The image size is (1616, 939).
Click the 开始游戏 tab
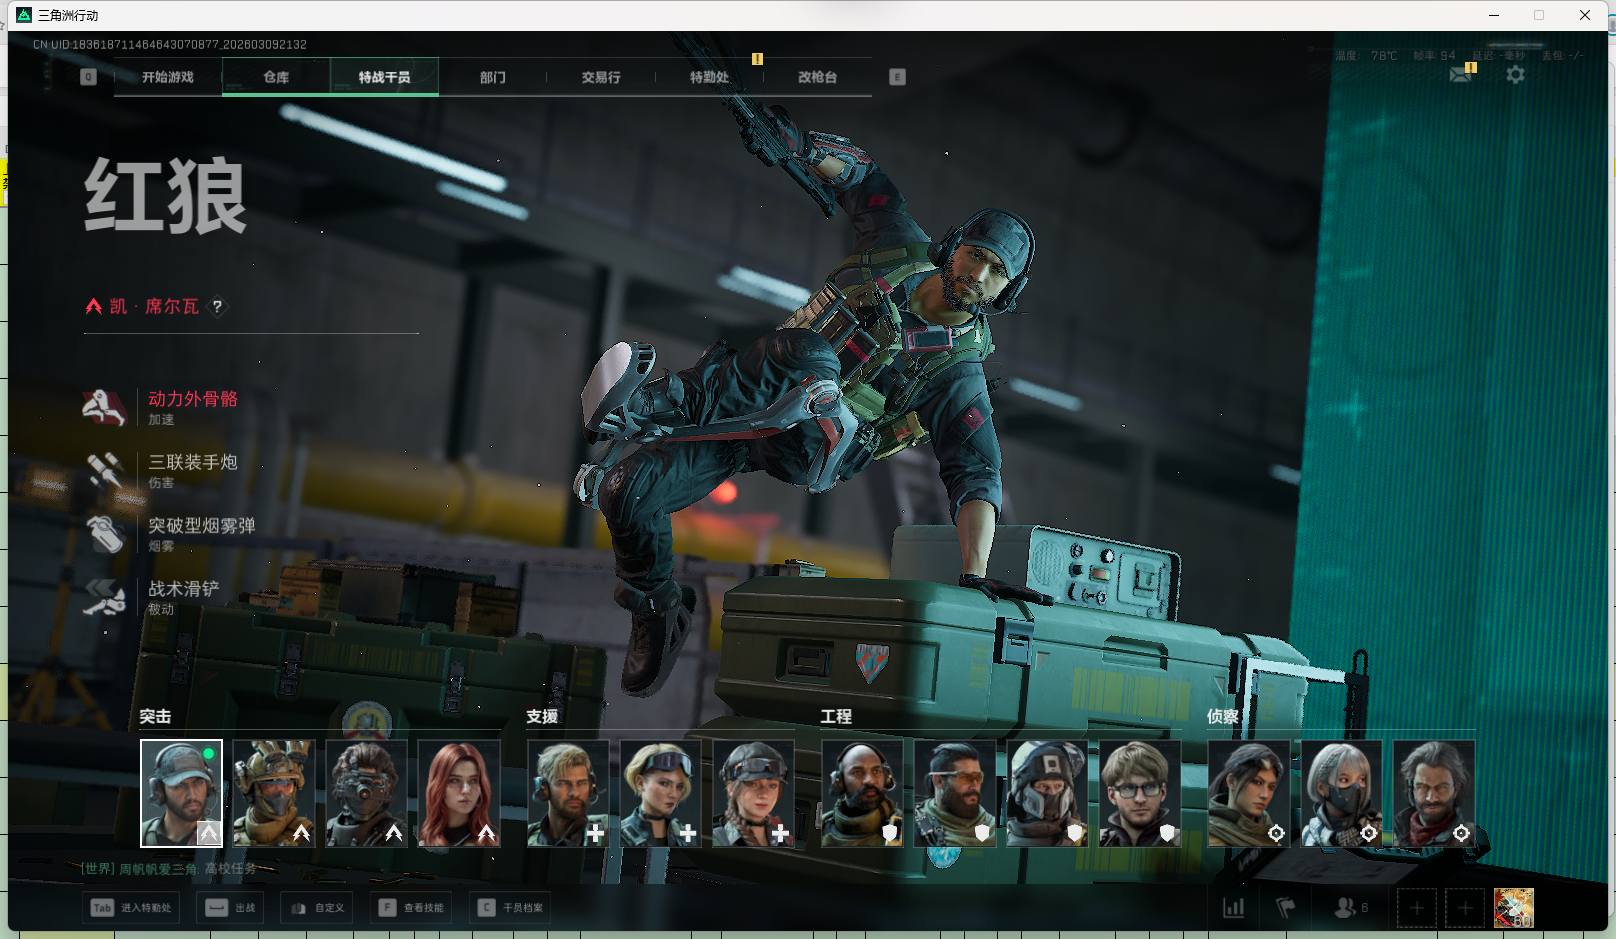[x=168, y=77]
